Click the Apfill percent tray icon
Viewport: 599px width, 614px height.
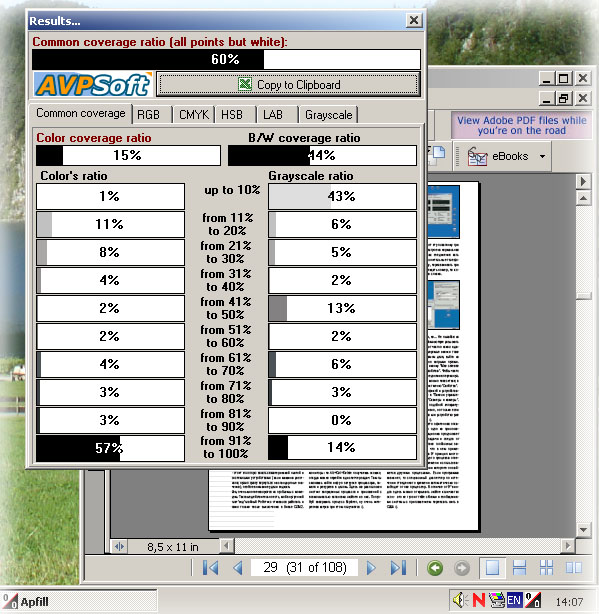click(x=533, y=600)
